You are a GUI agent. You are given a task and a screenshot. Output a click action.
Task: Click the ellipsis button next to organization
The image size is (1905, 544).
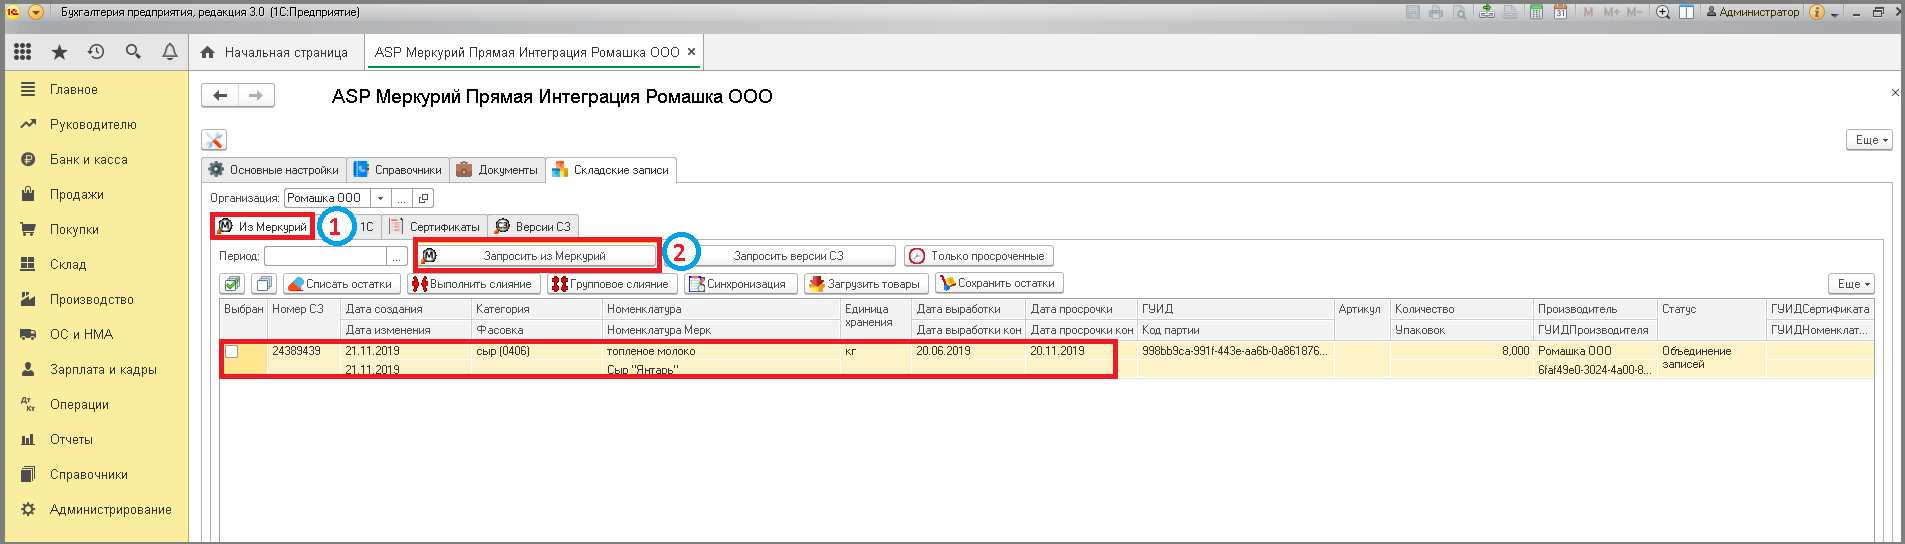[x=402, y=198]
